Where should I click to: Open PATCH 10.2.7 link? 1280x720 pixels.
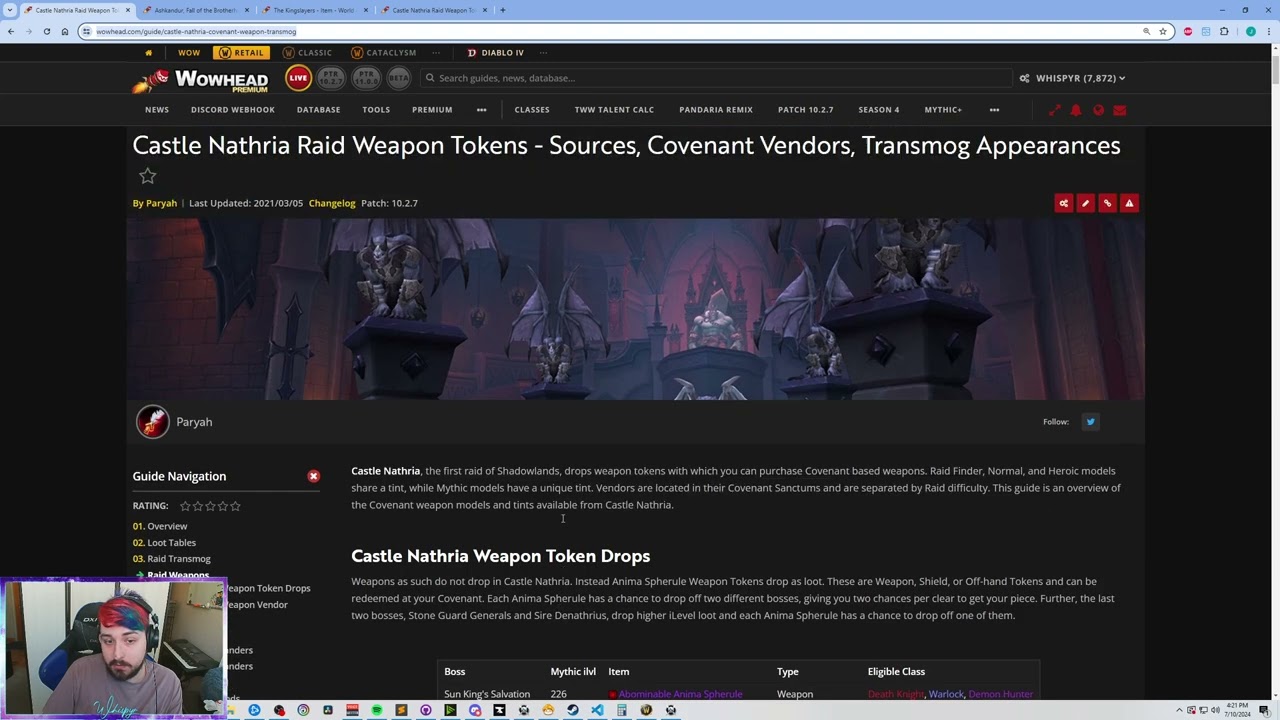tap(805, 110)
